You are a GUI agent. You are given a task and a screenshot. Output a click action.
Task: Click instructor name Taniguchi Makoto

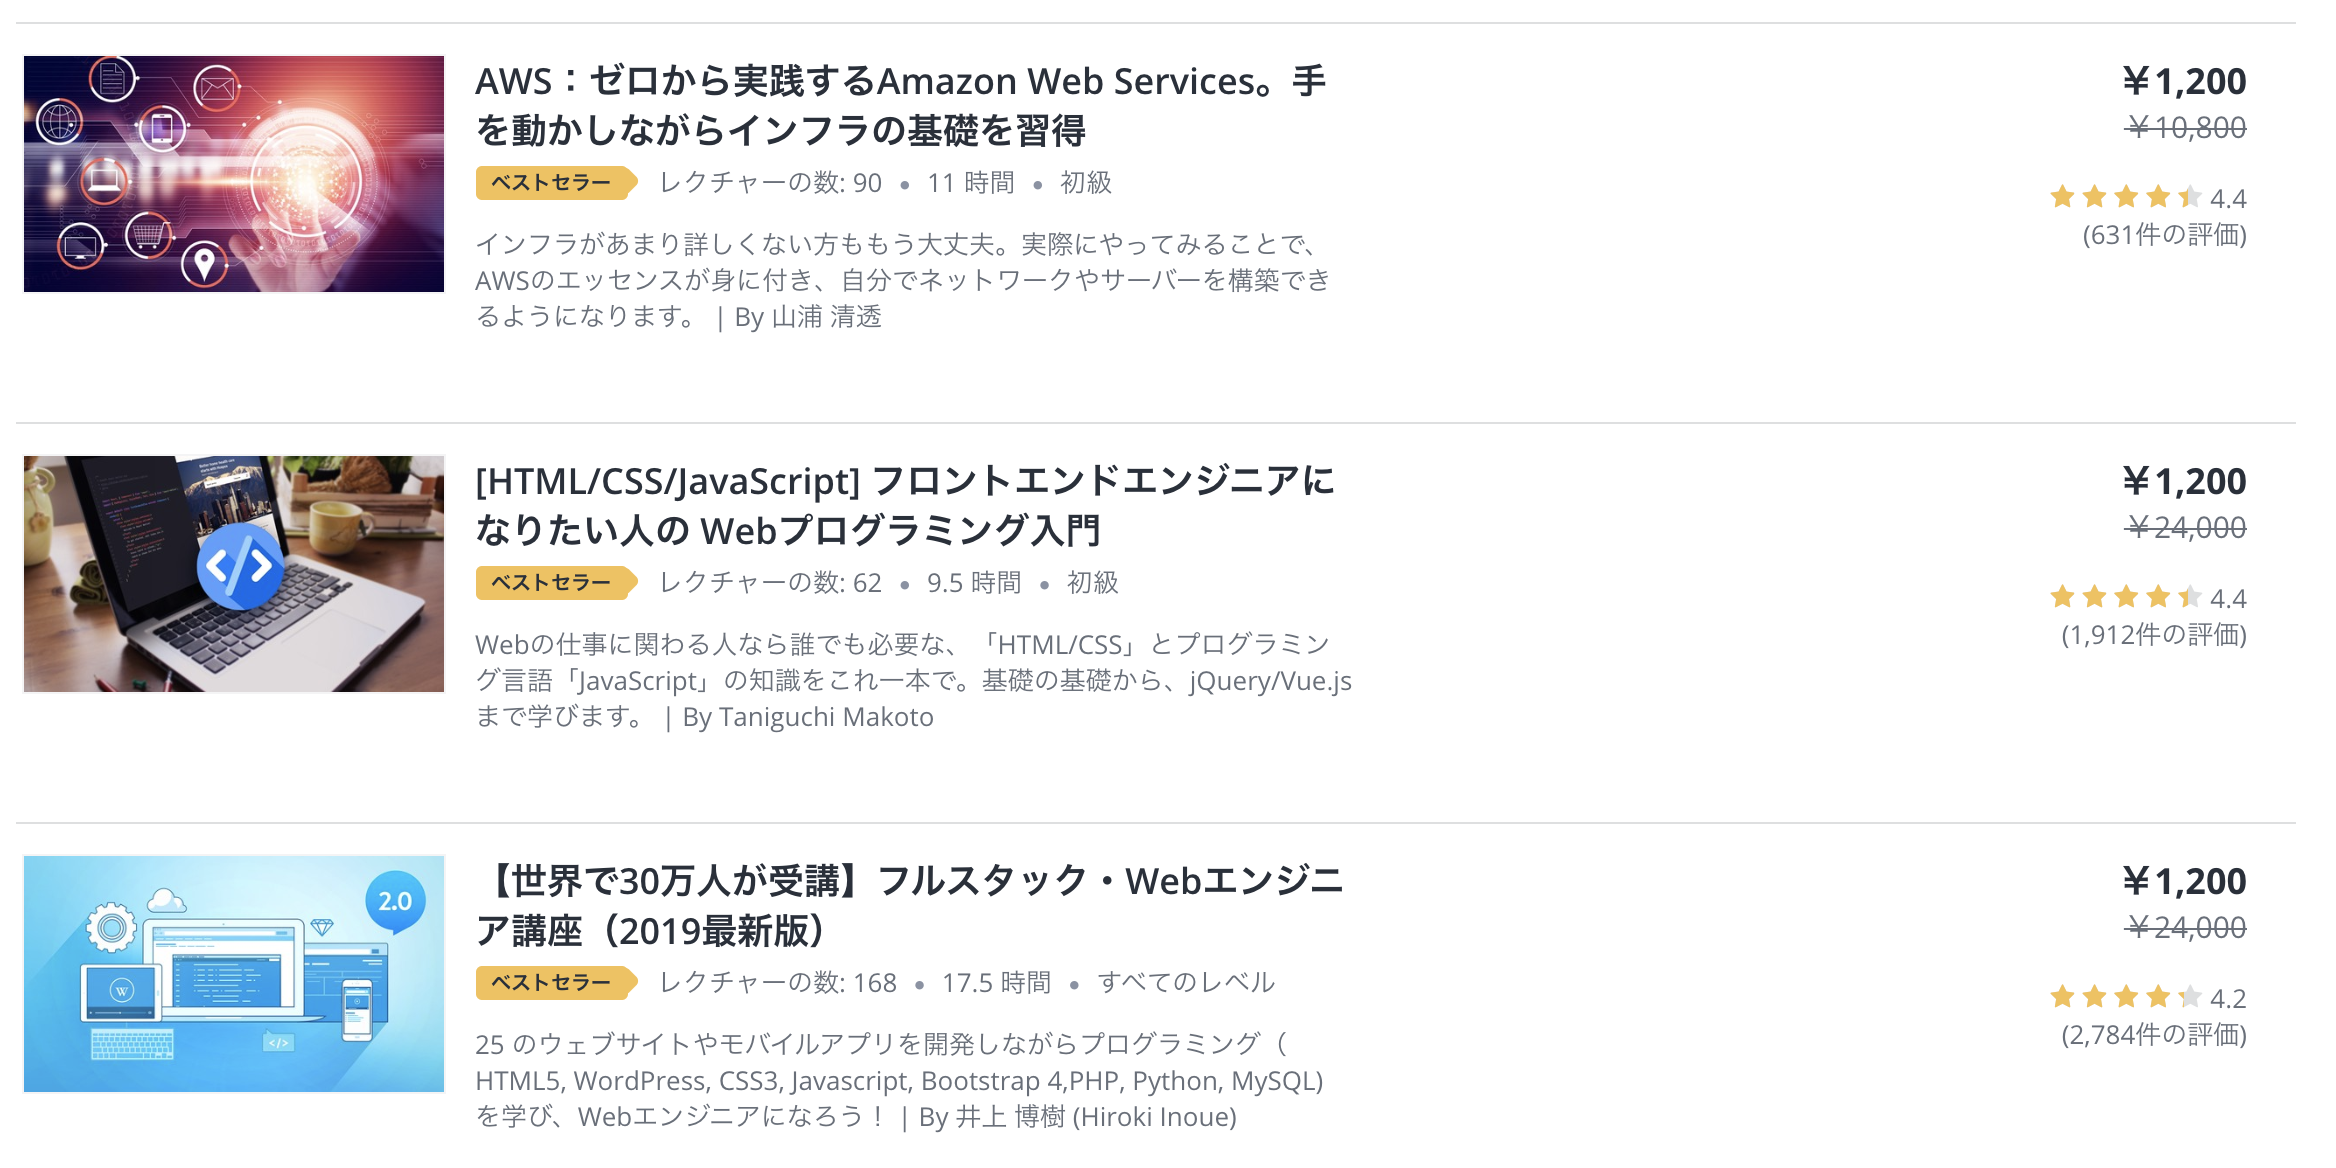pos(826,717)
